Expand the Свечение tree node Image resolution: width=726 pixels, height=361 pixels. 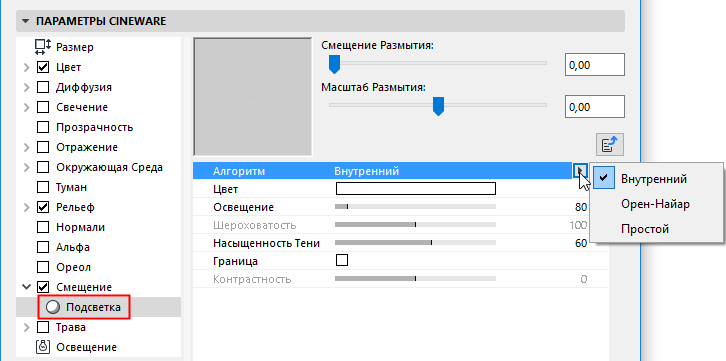[x=26, y=107]
